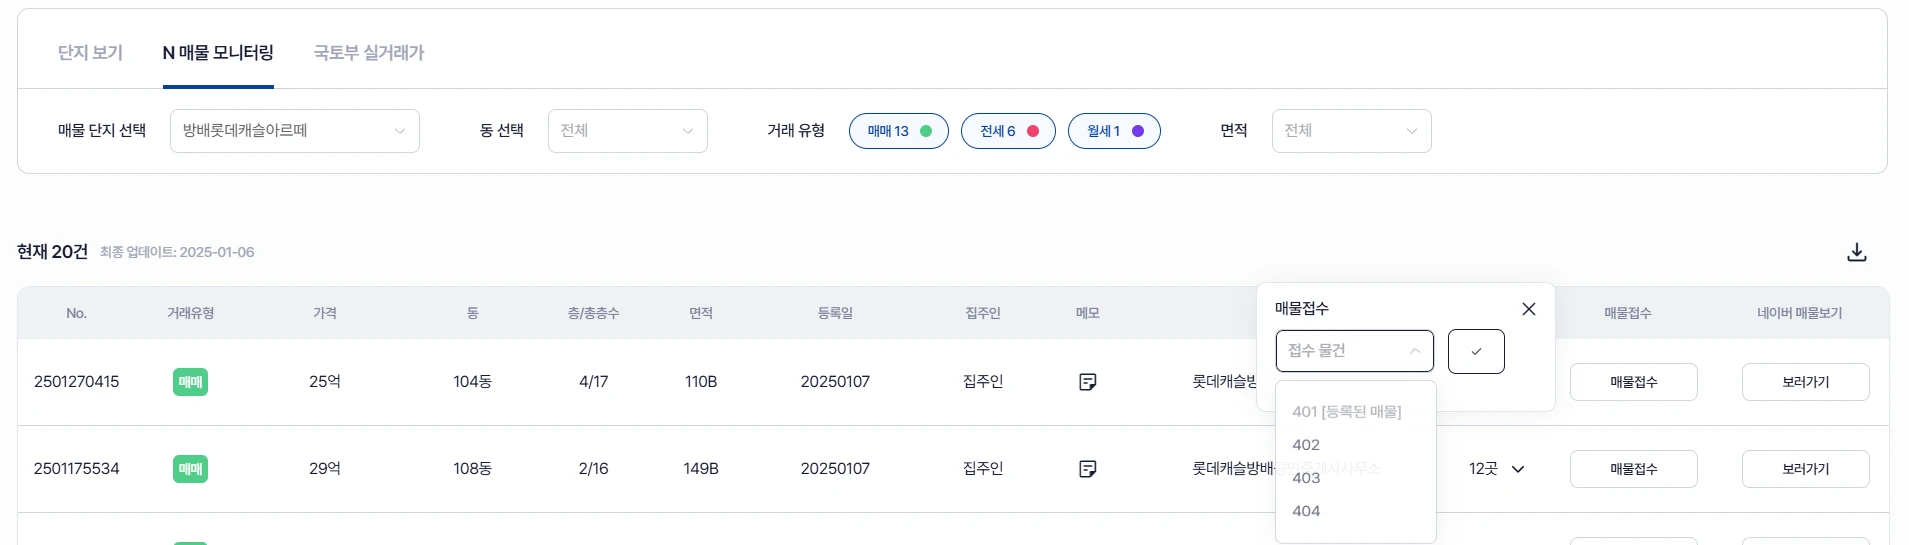Open memo icon for listing 2501270415
Viewport: 1909px width, 545px height.
[1088, 382]
